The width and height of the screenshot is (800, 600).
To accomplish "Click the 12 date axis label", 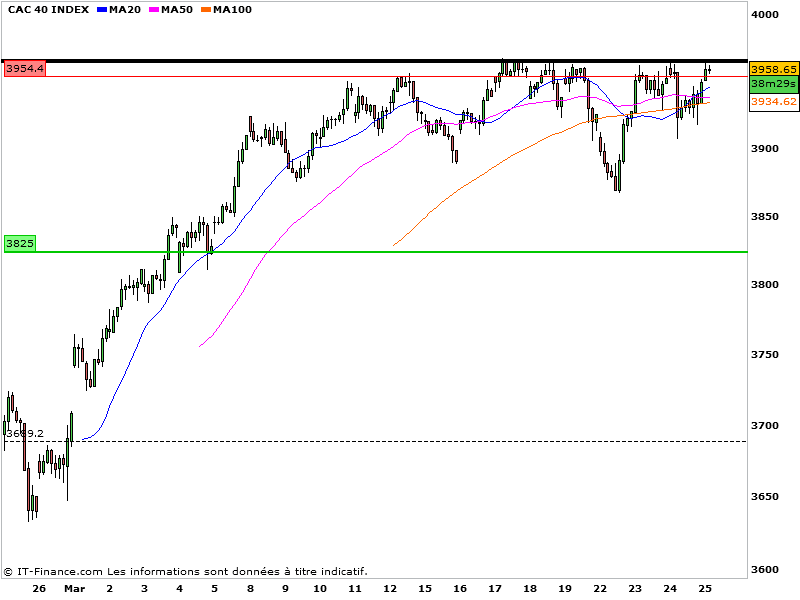I will point(390,589).
